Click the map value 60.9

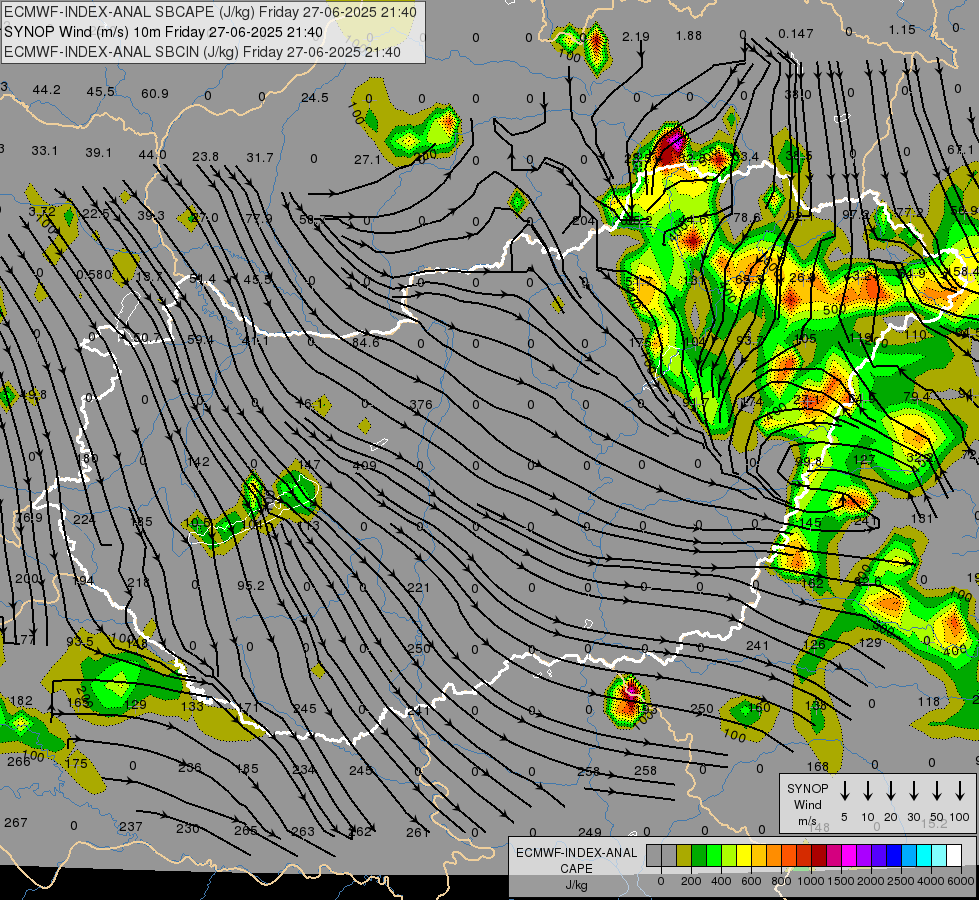(155, 94)
